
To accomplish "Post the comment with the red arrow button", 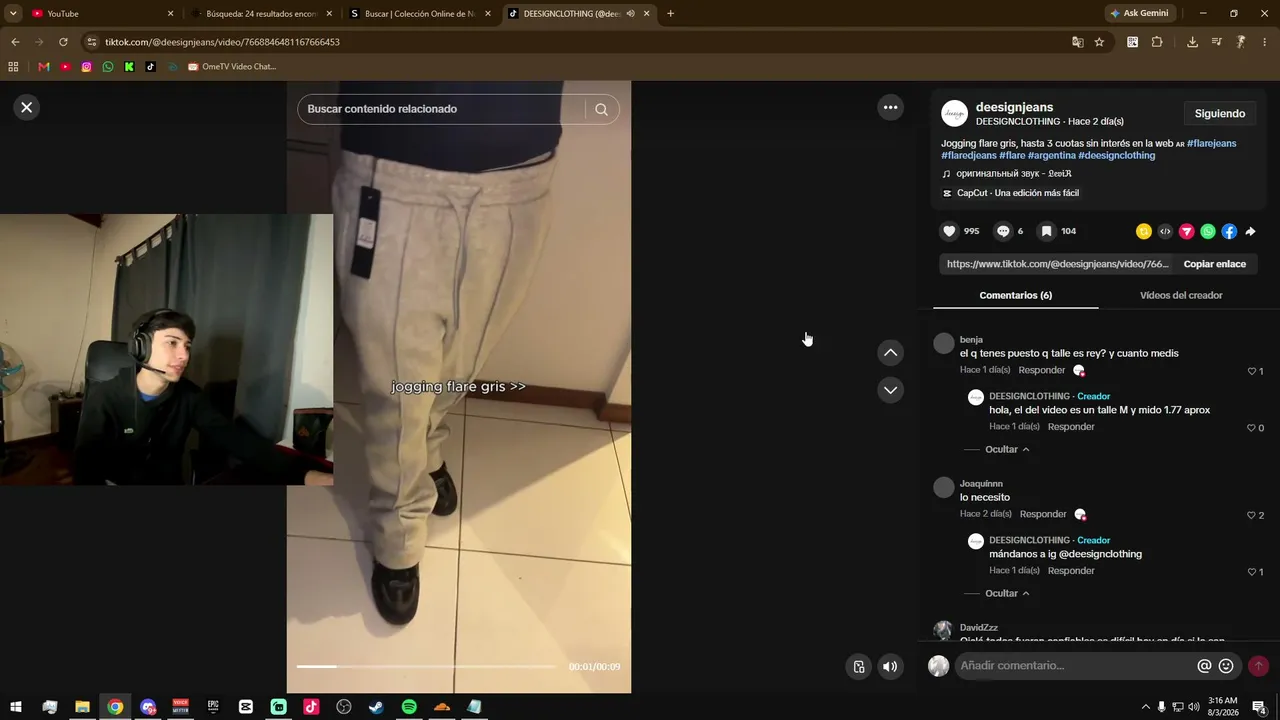I will [1258, 666].
